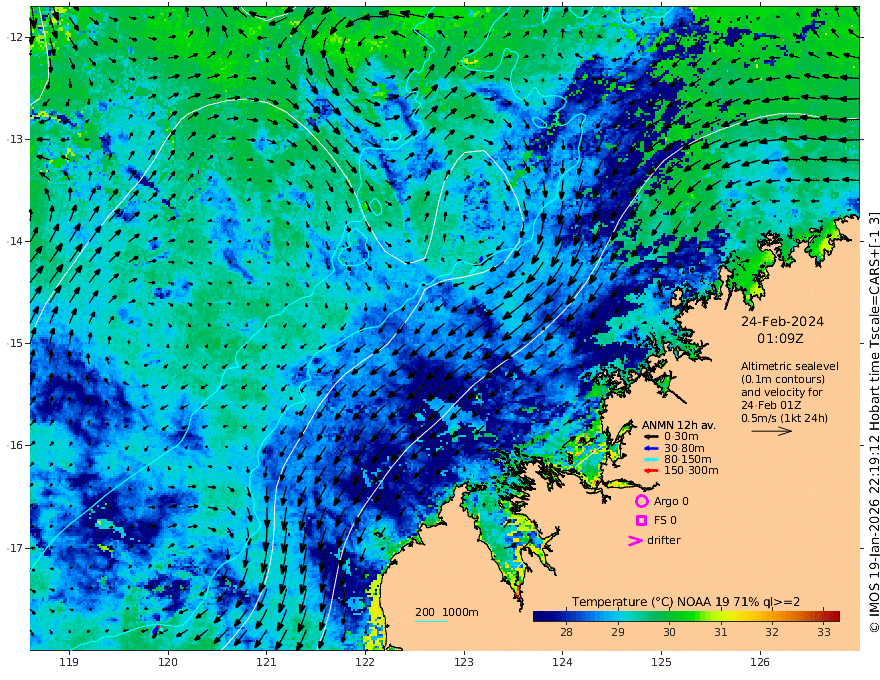Click the '80-150m' depth label
Image resolution: width=880 pixels, height=680 pixels.
[688, 459]
